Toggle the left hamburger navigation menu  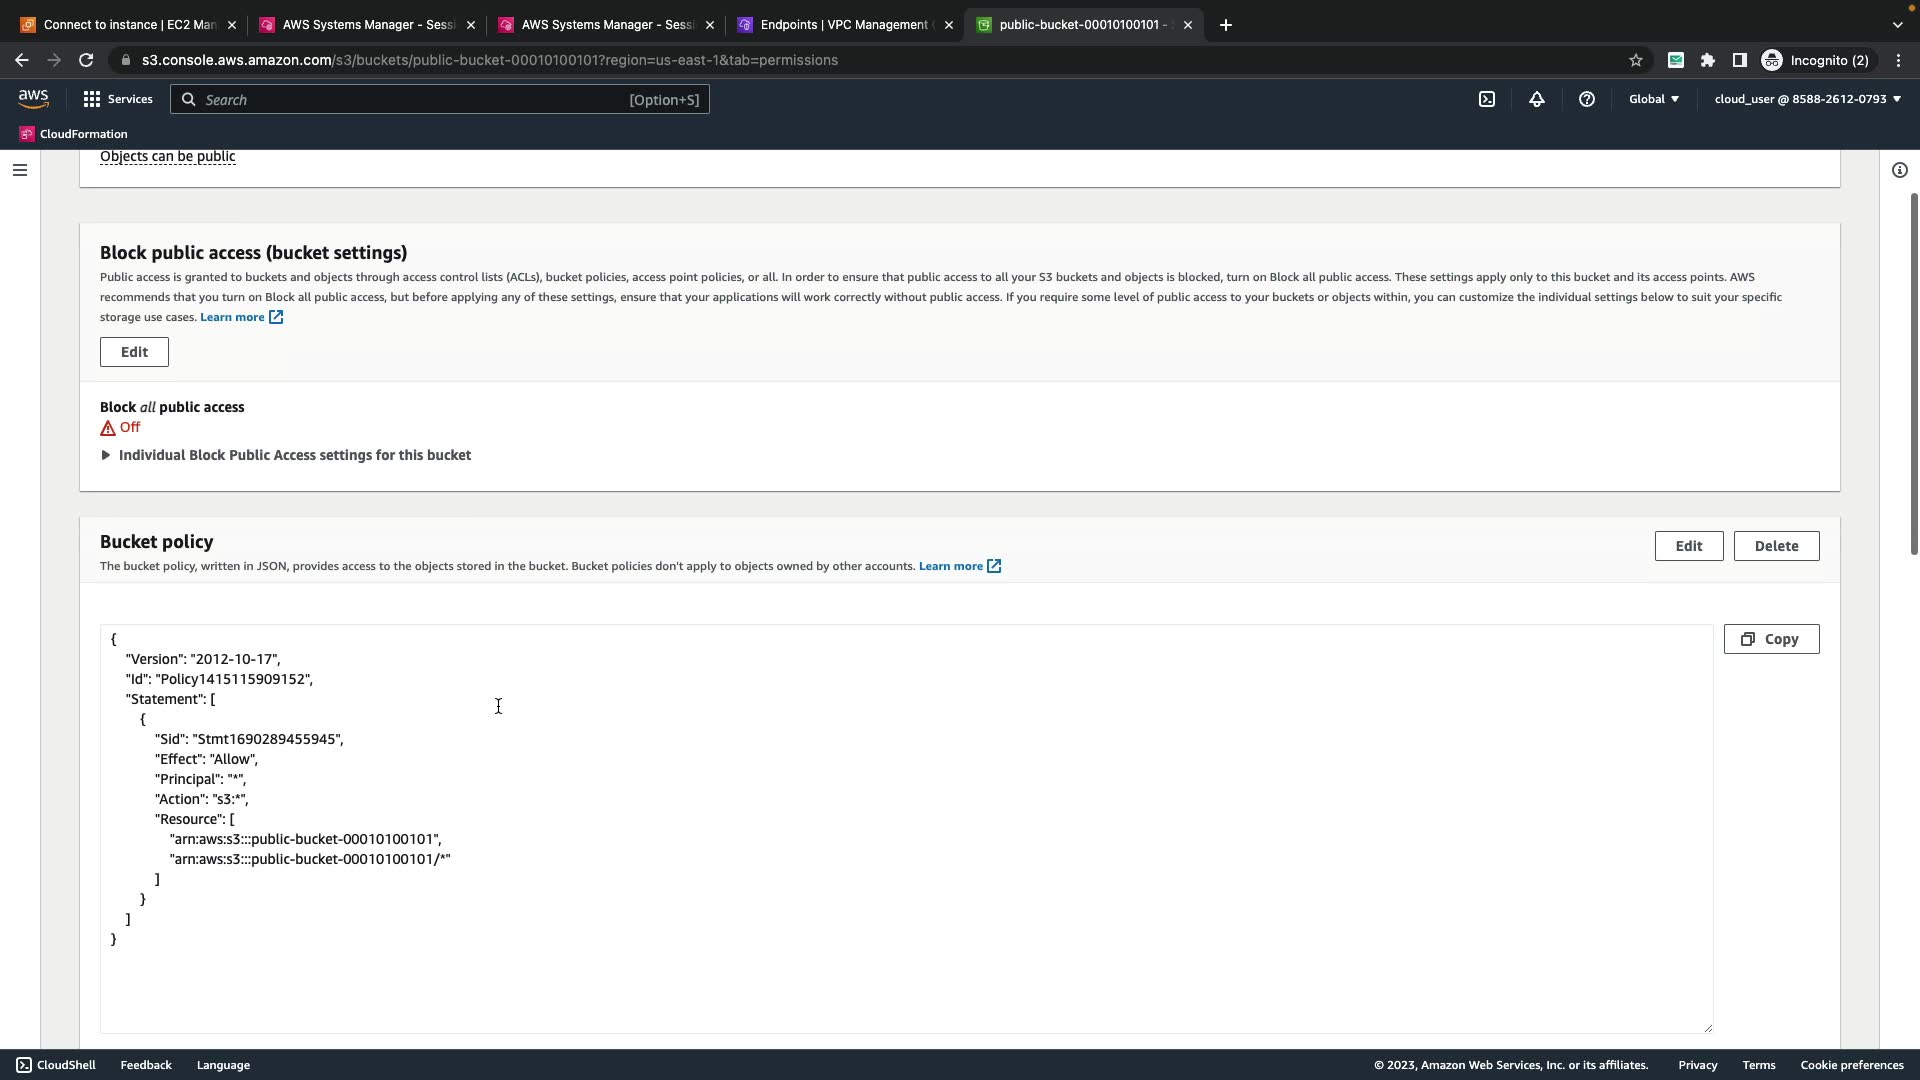(x=20, y=170)
